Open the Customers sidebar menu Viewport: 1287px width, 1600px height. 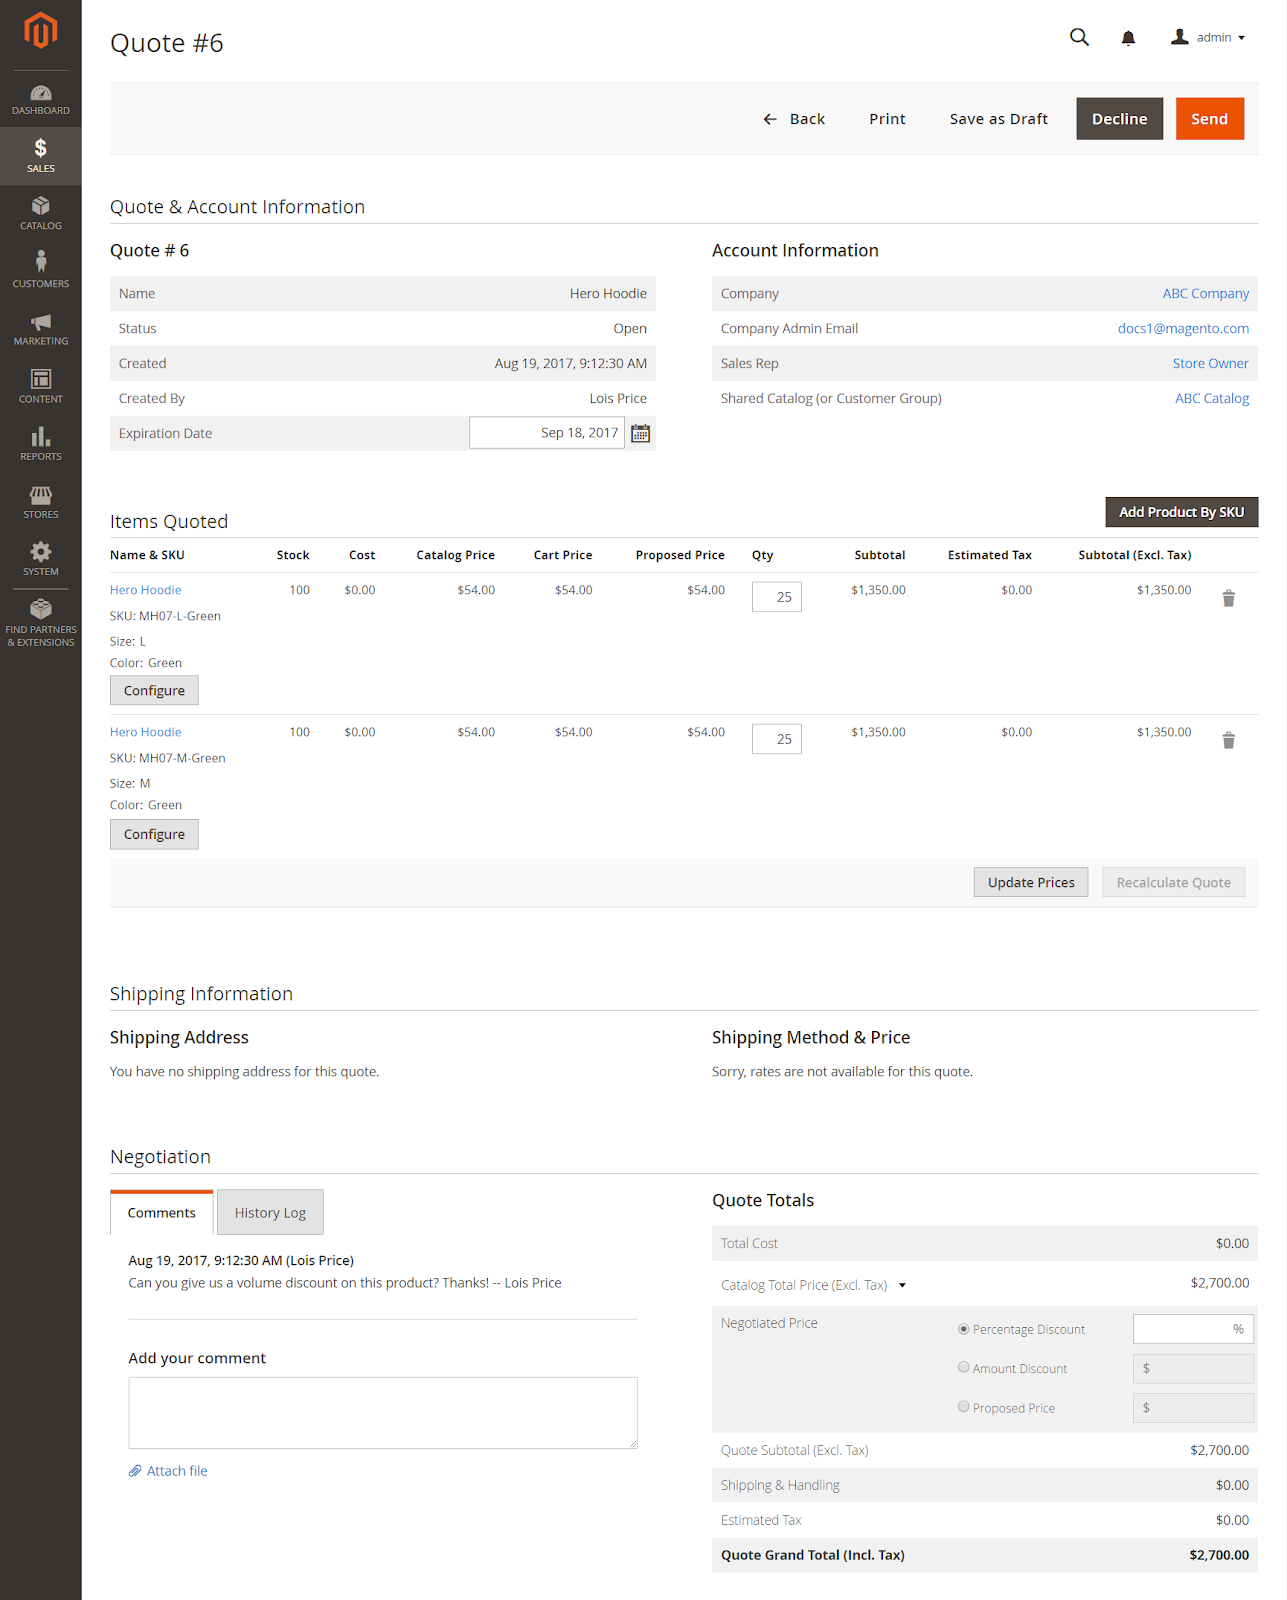pyautogui.click(x=41, y=271)
